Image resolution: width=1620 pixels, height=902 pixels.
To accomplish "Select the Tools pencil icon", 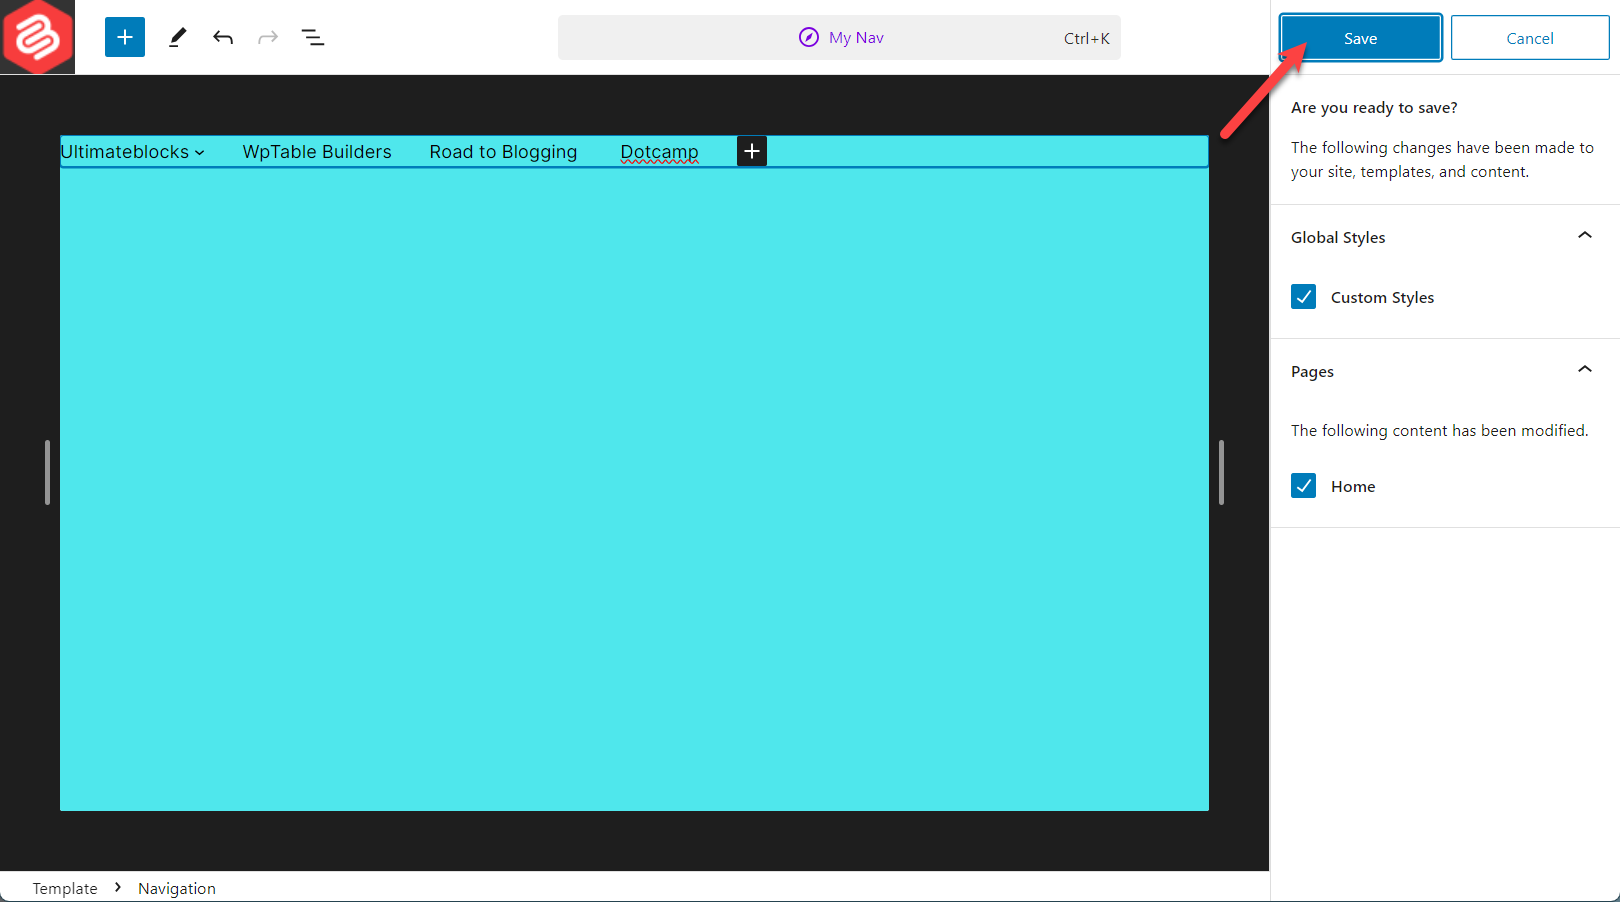I will [177, 37].
